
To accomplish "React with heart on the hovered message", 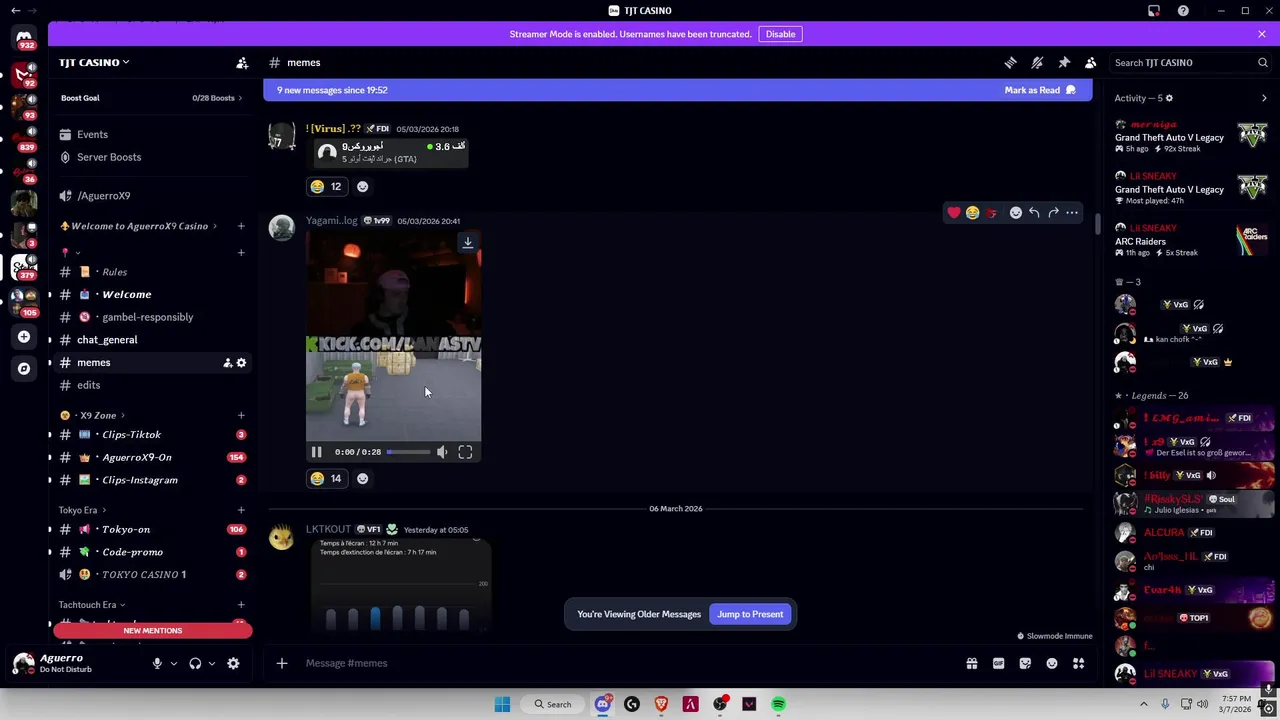I will pyautogui.click(x=954, y=212).
